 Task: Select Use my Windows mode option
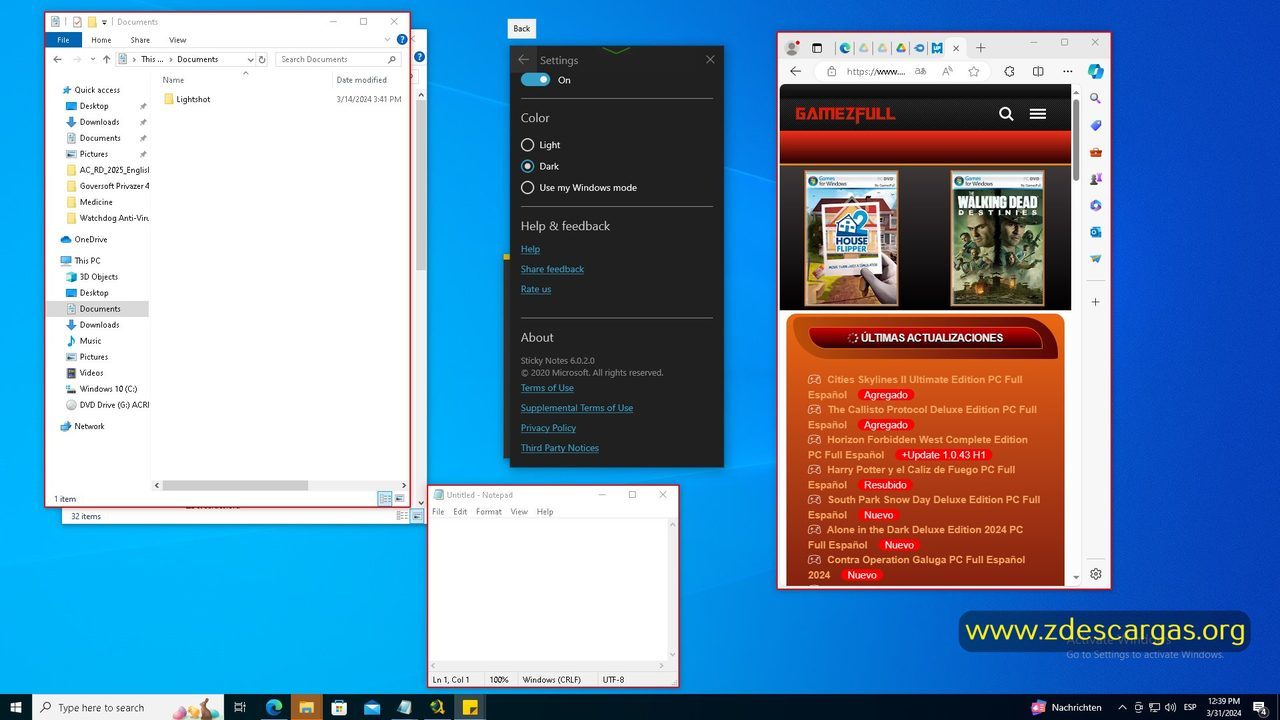[x=527, y=187]
